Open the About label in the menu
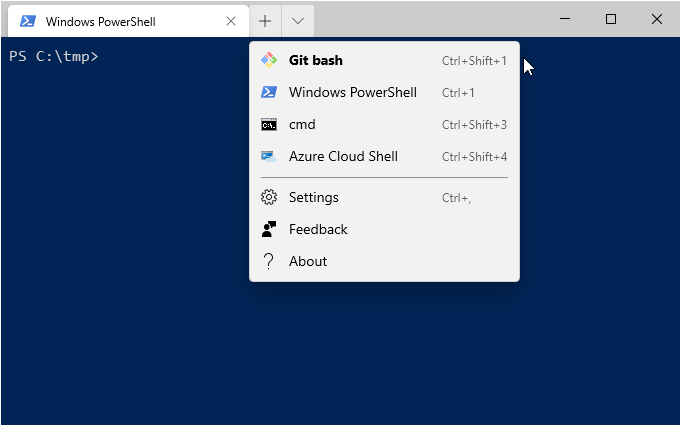The width and height of the screenshot is (681, 426). 308,261
